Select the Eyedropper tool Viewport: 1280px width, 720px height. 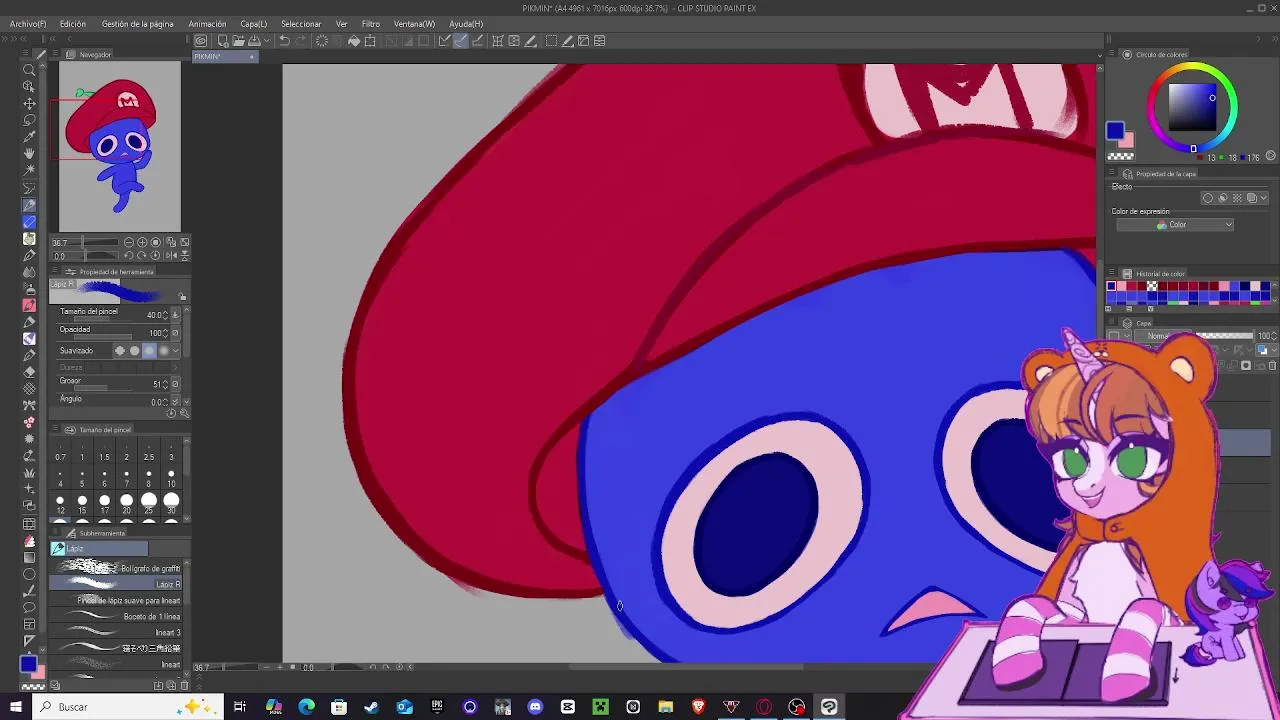pos(29,137)
